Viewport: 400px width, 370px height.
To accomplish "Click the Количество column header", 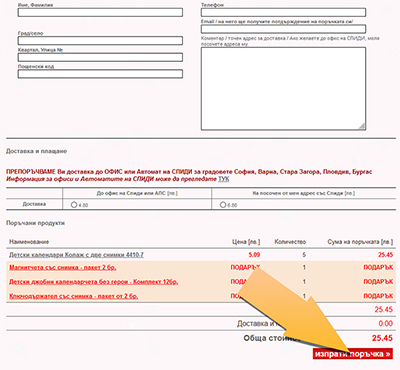I will (290, 242).
